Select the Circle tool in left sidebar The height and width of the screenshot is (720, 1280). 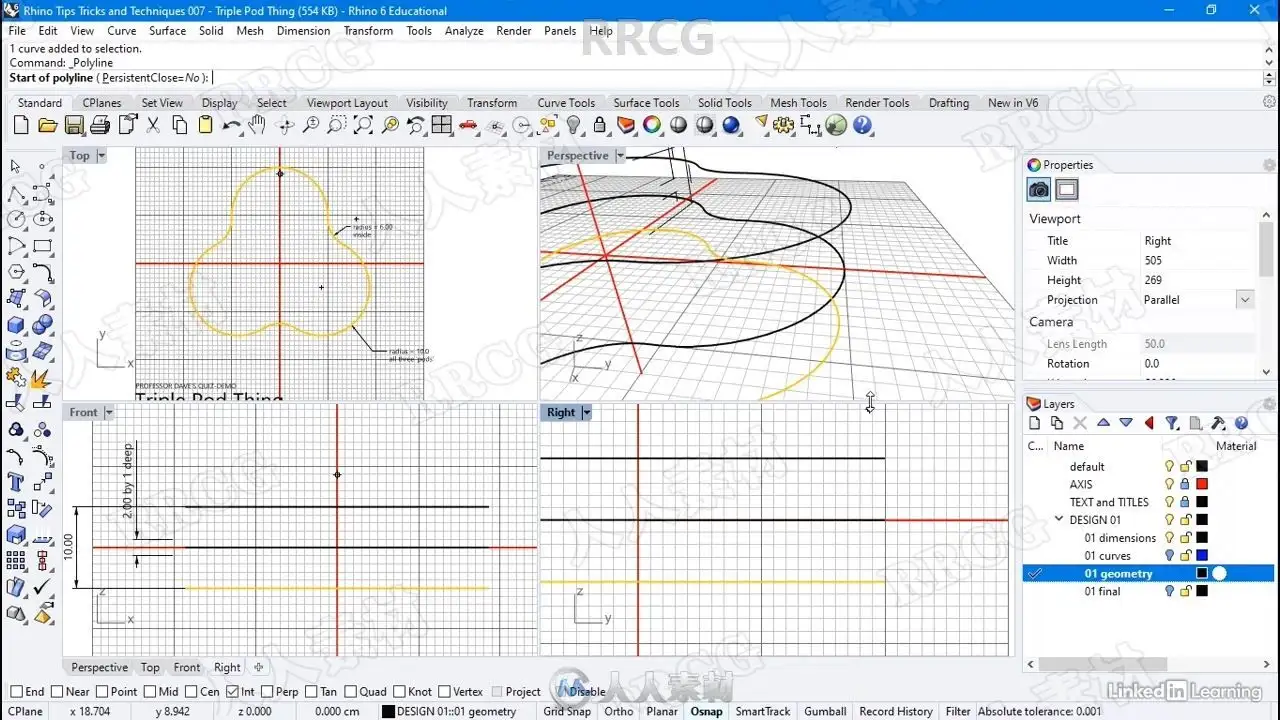tap(16, 219)
